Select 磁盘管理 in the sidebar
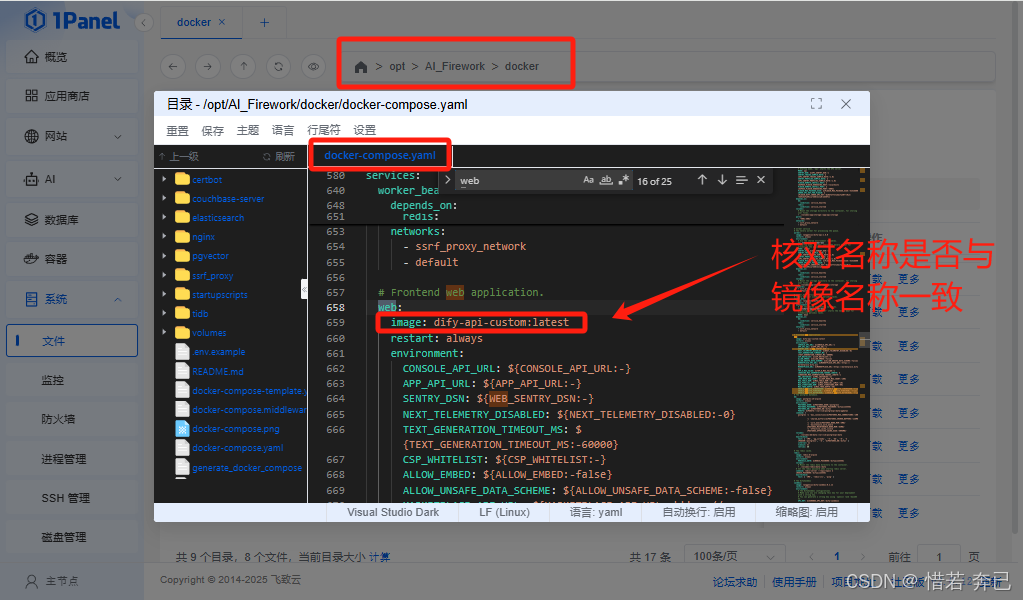This screenshot has height=600, width=1023. point(72,537)
